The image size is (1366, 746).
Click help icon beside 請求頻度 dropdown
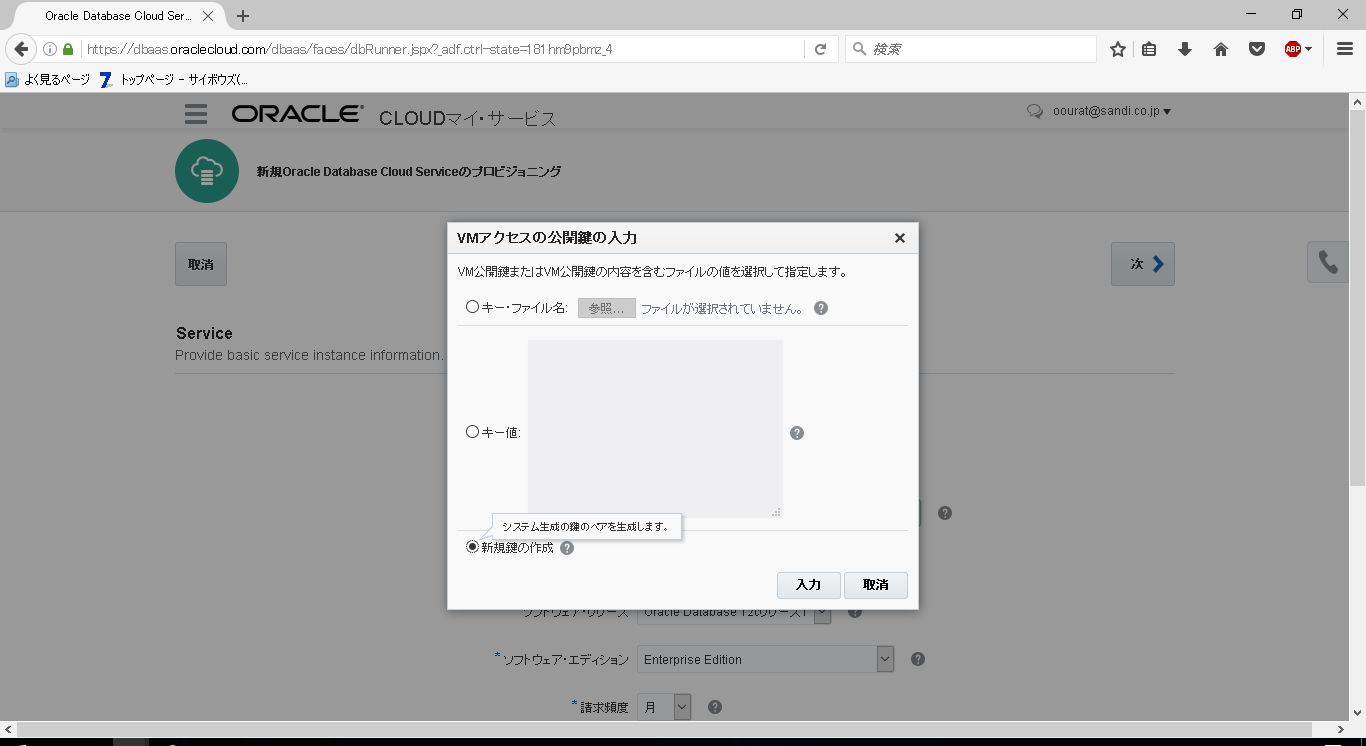[x=715, y=707]
